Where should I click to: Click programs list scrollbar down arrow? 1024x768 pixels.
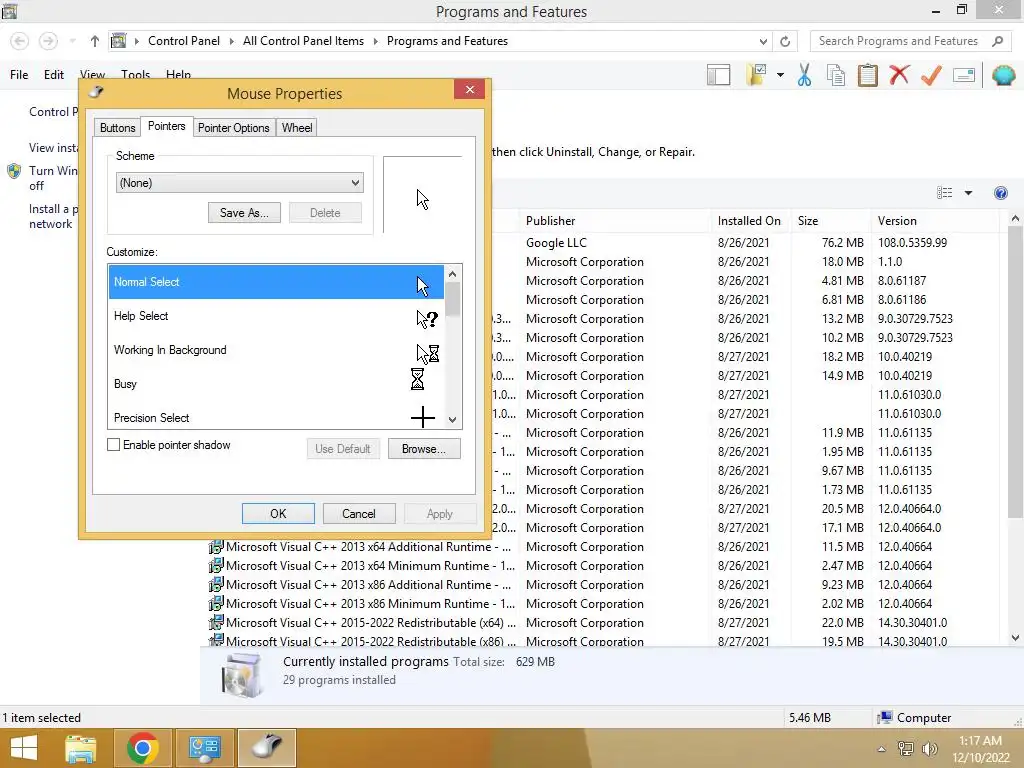pos(1015,638)
